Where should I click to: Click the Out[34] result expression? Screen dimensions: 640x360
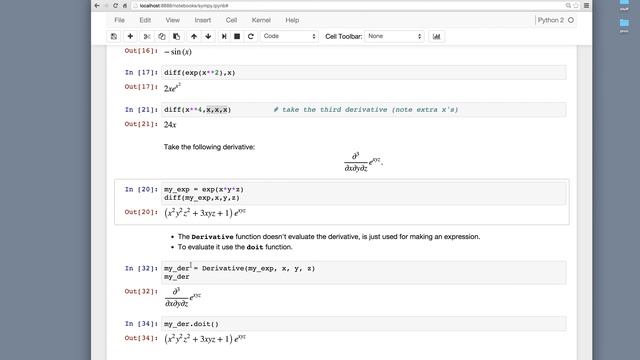[x=205, y=339]
